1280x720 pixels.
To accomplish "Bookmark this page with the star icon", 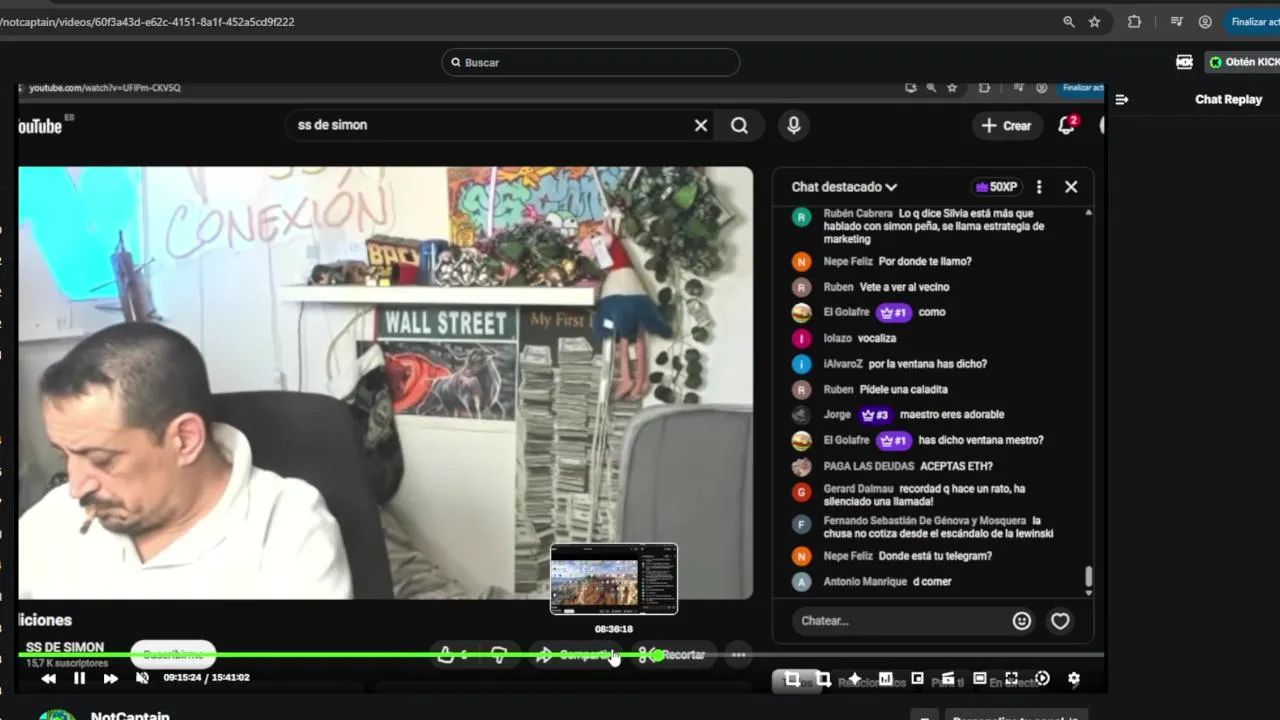I will tap(1095, 21).
